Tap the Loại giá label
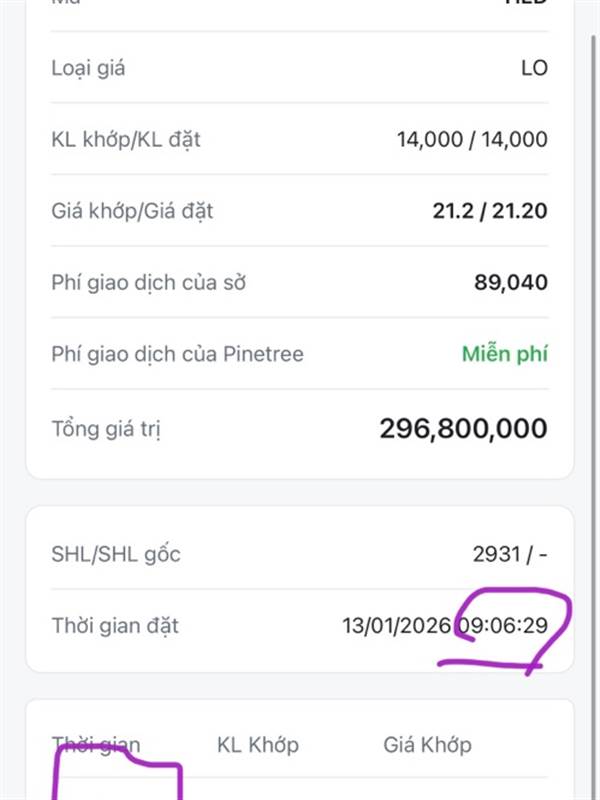 tap(88, 68)
